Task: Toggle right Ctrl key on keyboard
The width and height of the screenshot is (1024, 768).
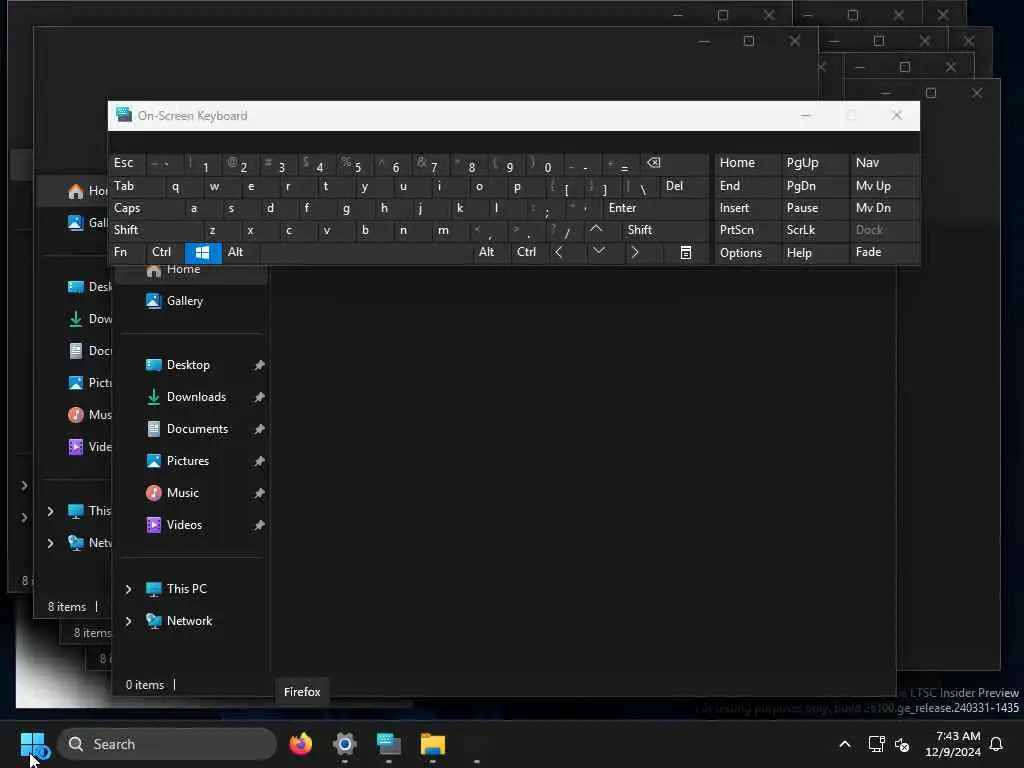Action: pyautogui.click(x=530, y=253)
